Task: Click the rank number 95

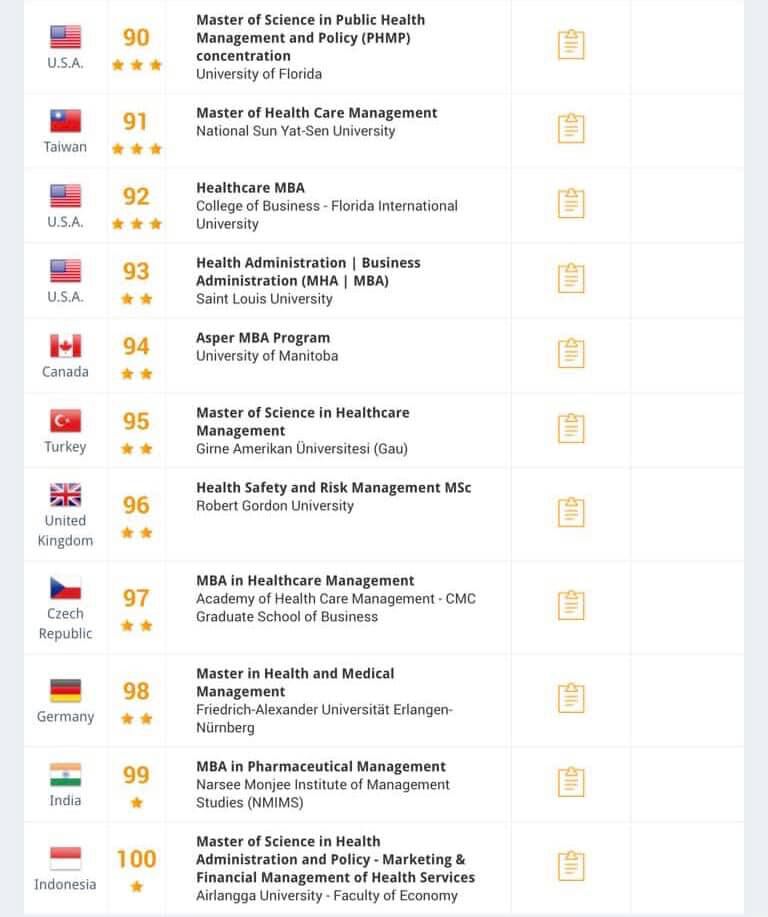Action: 136,421
